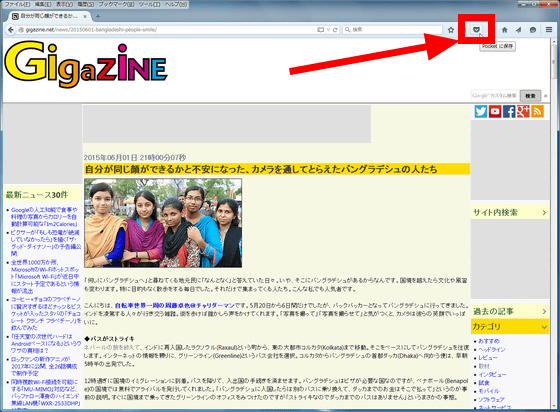Screen dimensions: 560x412
Task: Open the site identity globe icon
Action: (x=21, y=30)
